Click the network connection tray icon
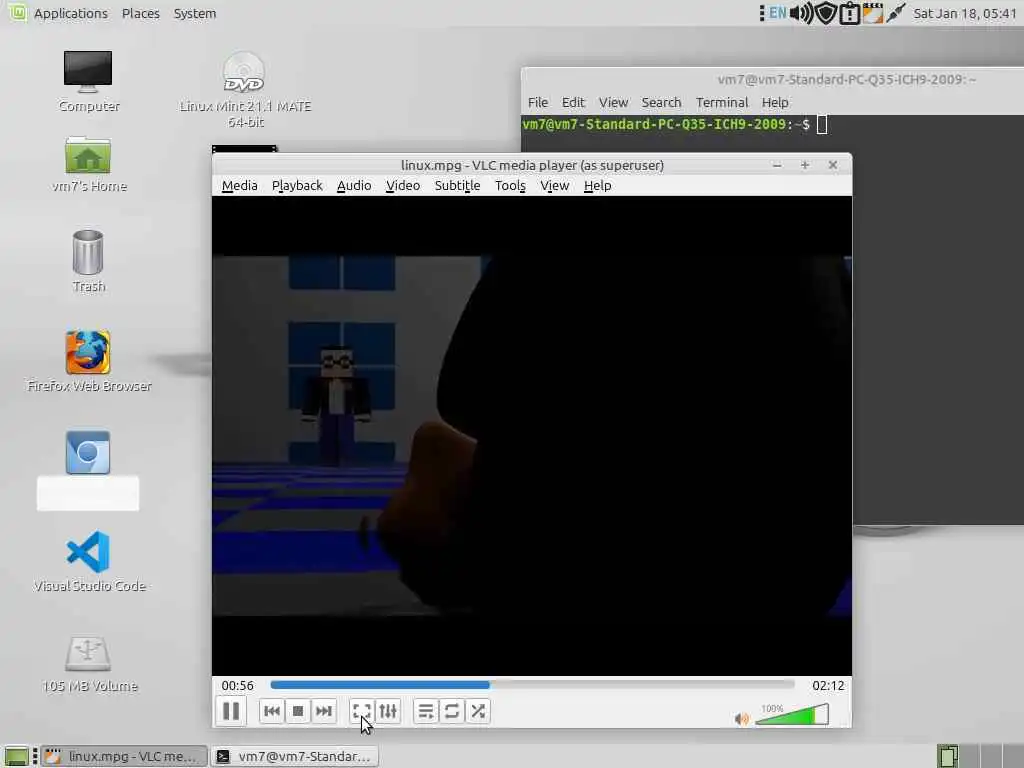 pyautogui.click(x=896, y=13)
